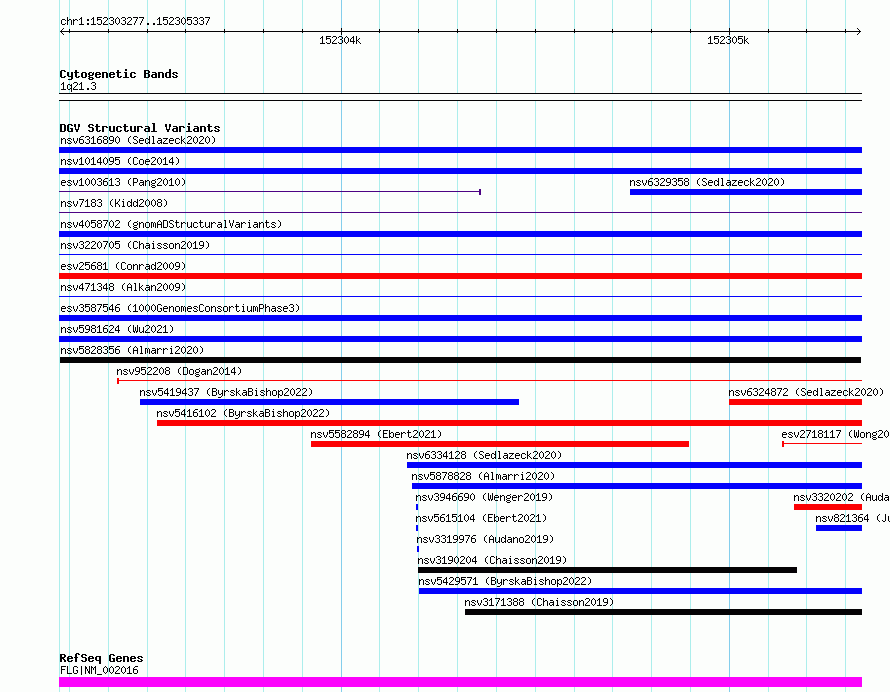Image resolution: width=890 pixels, height=692 pixels.
Task: Open variant nsv5429571 (ByrskaBishop2022)
Action: pos(505,581)
